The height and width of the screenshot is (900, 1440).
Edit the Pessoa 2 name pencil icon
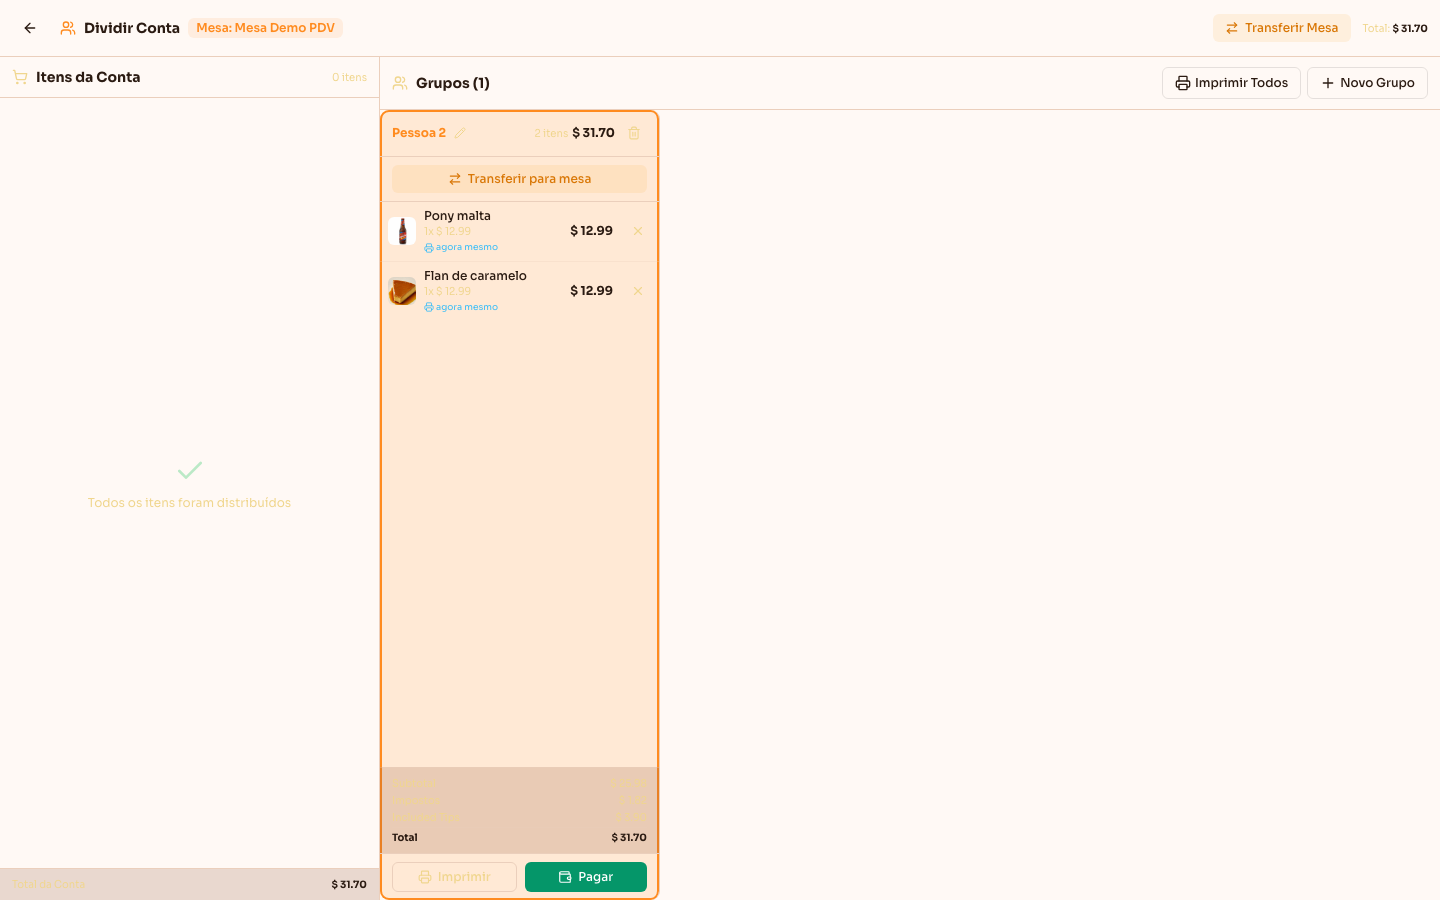460,133
